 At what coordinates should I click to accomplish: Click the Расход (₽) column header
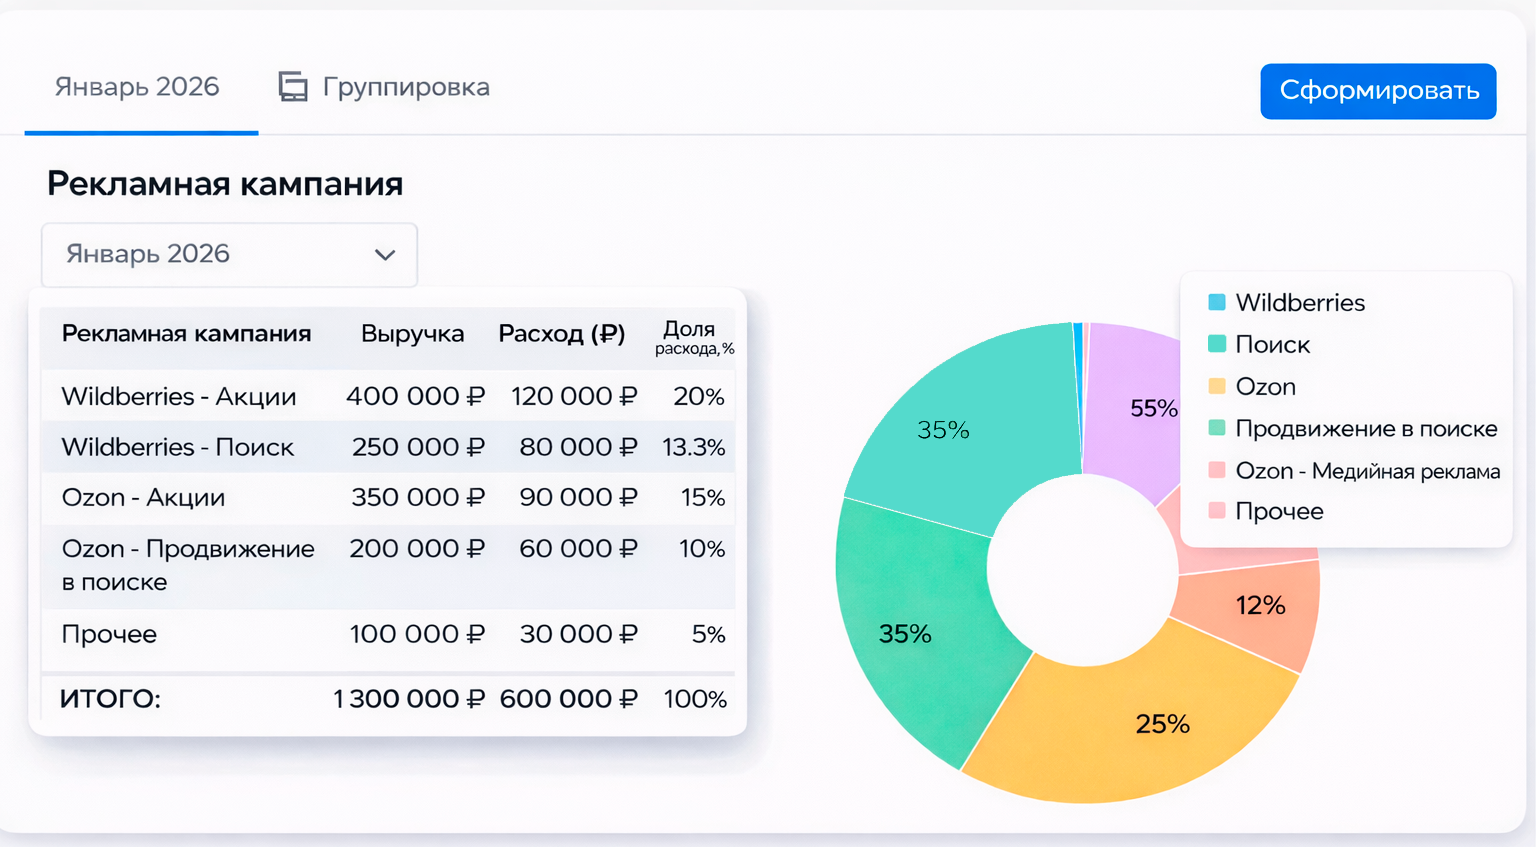pyautogui.click(x=561, y=334)
